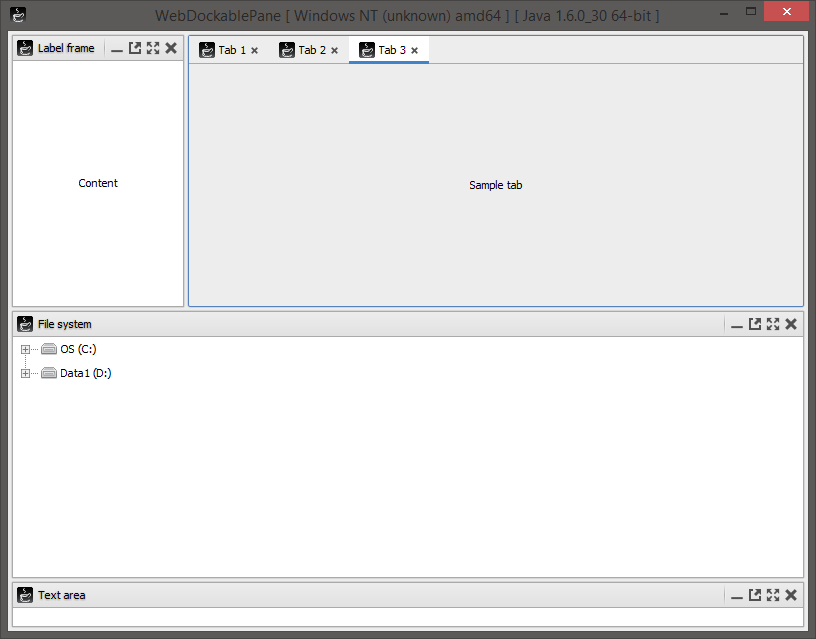Select the Data1 (D:) tree item
This screenshot has width=816, height=639.
86,373
